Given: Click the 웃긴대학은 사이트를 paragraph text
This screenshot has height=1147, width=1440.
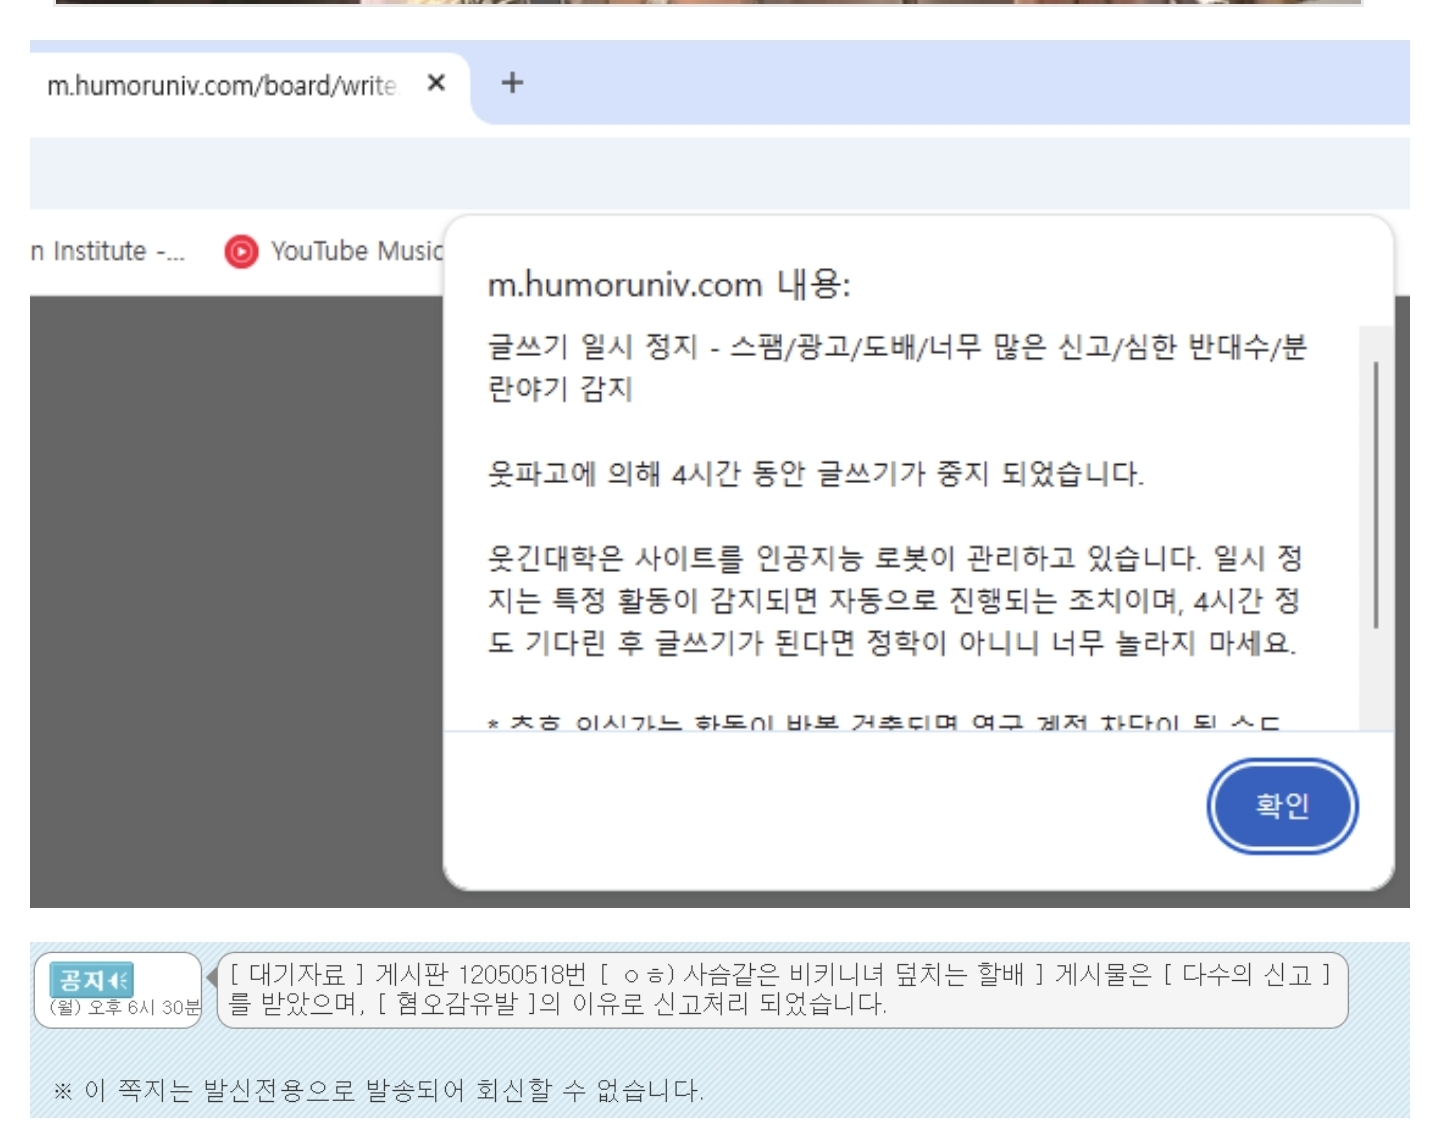Looking at the screenshot, I should (x=894, y=600).
